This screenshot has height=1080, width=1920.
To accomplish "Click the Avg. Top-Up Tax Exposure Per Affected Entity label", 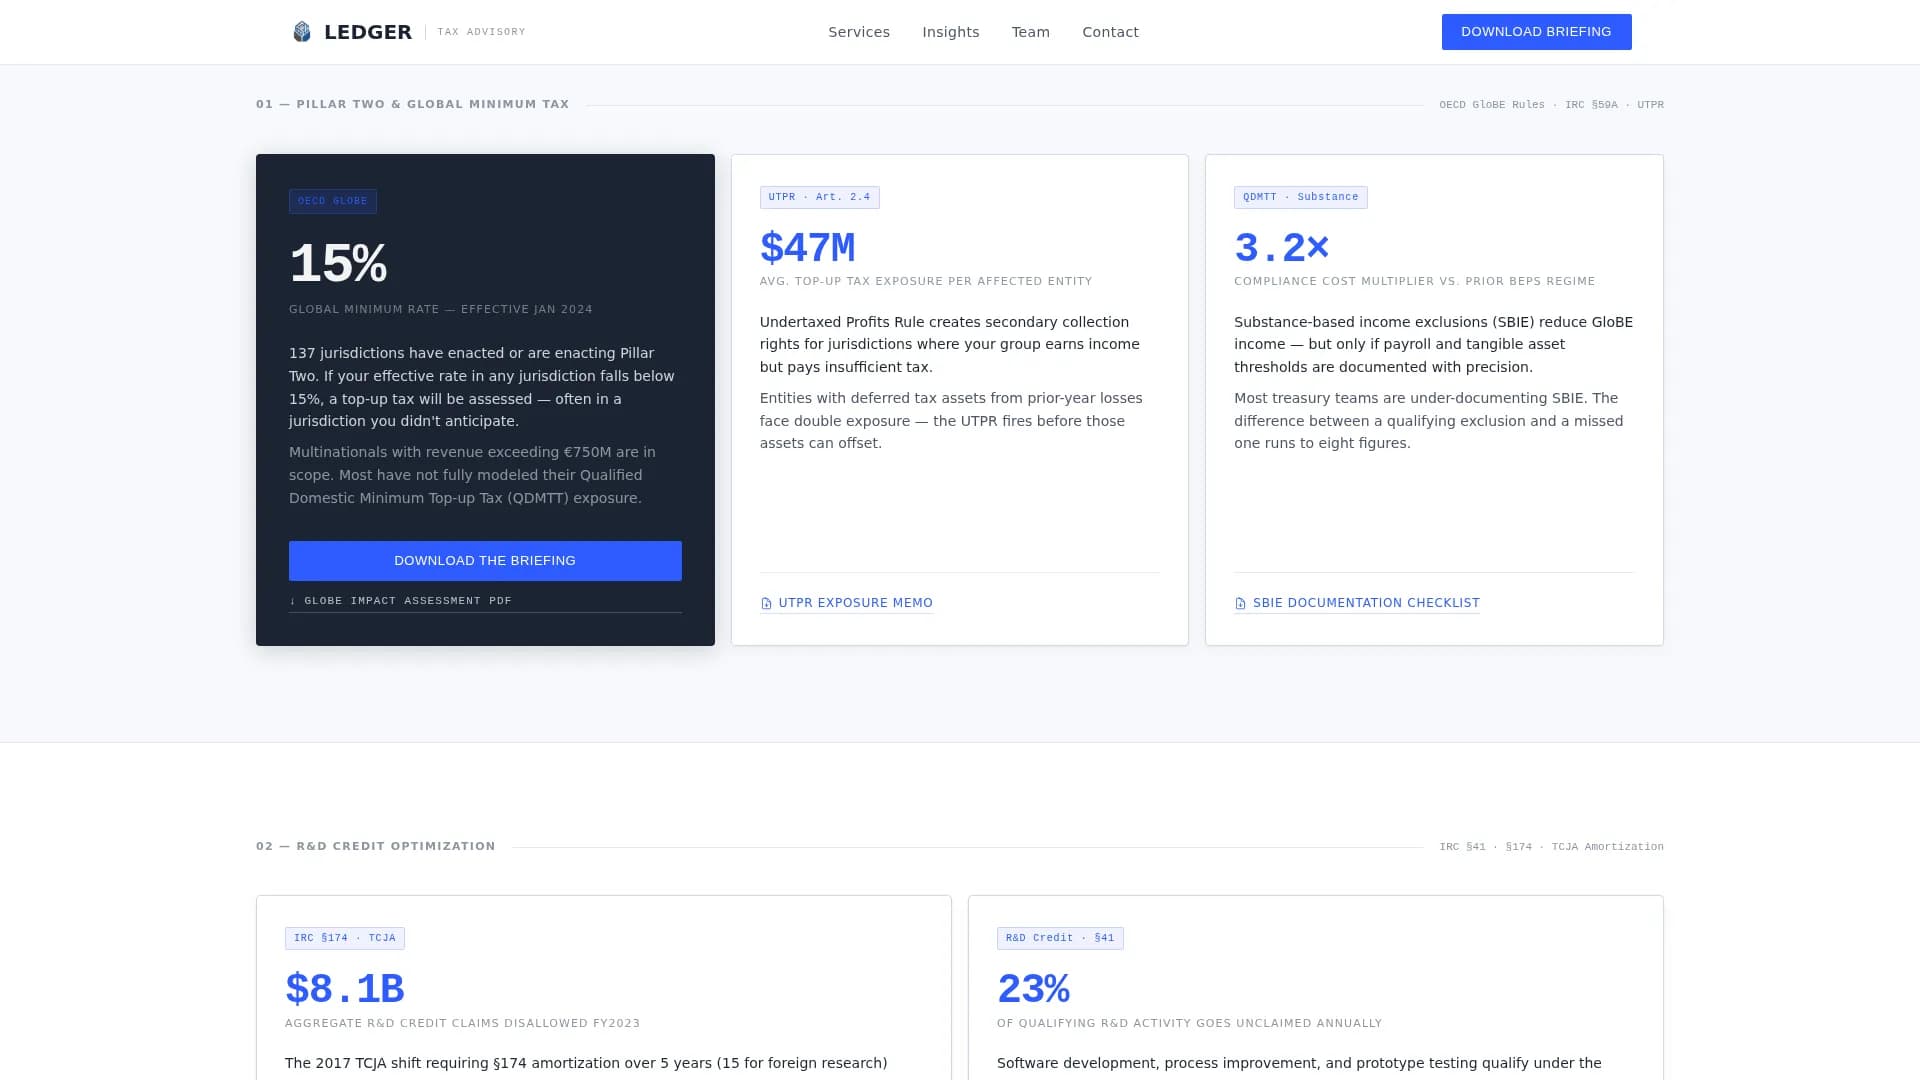I will click(x=926, y=281).
